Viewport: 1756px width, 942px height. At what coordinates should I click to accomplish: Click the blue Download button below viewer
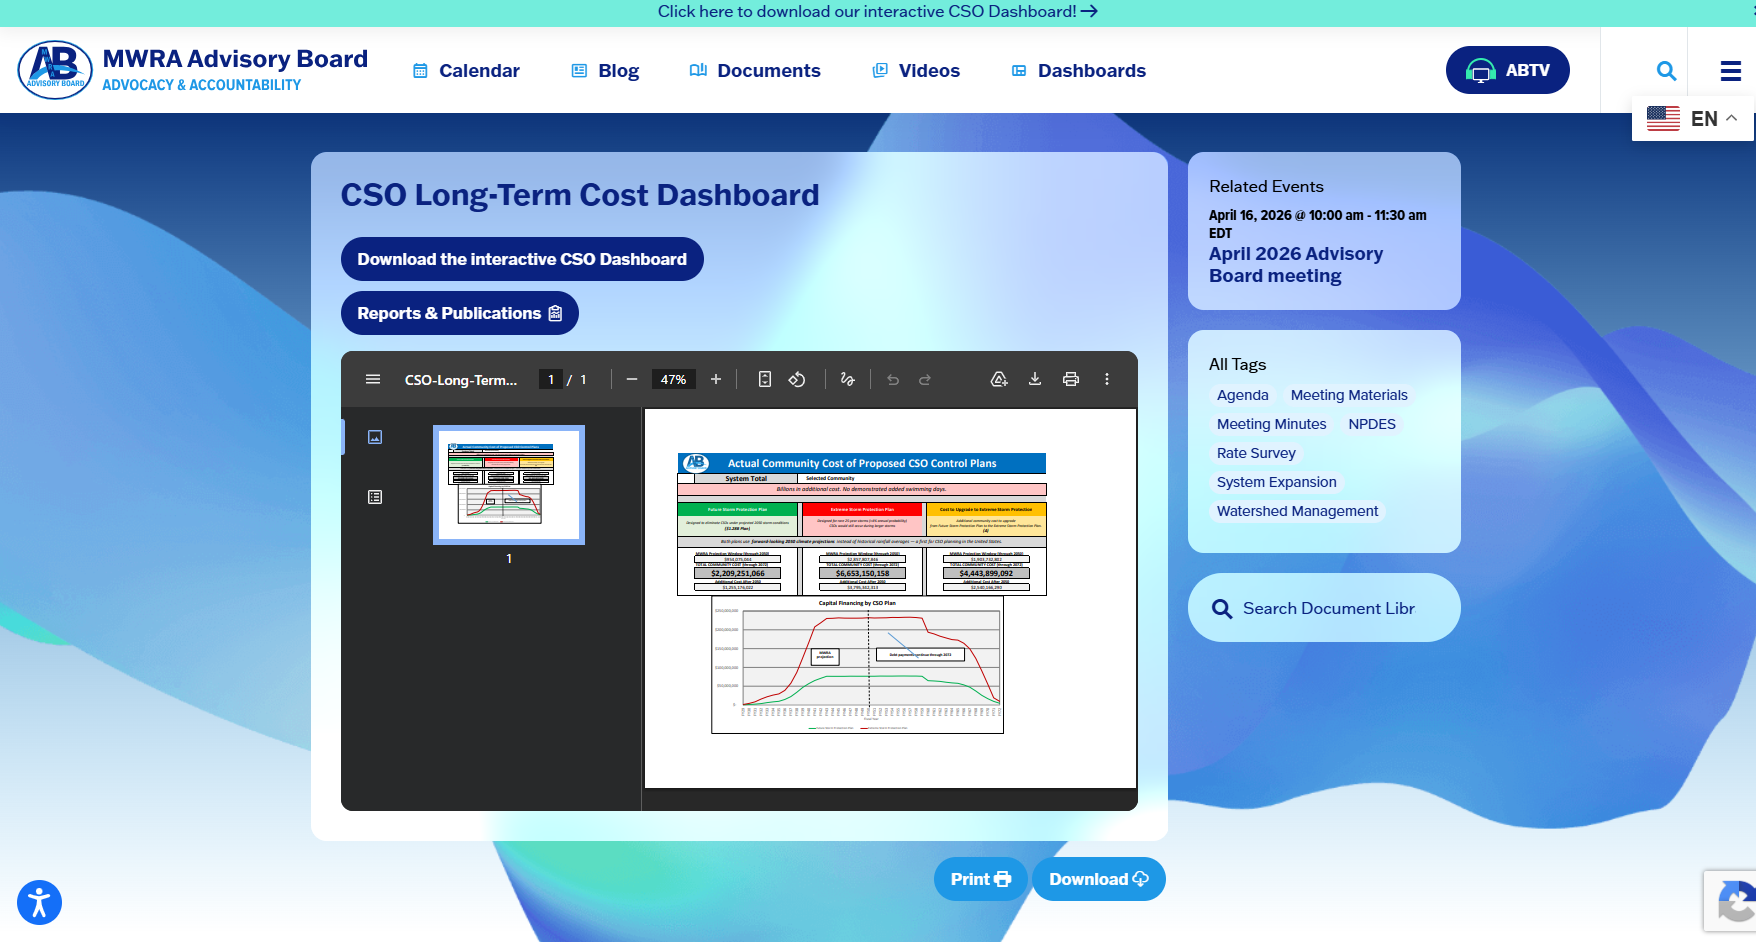coord(1099,879)
